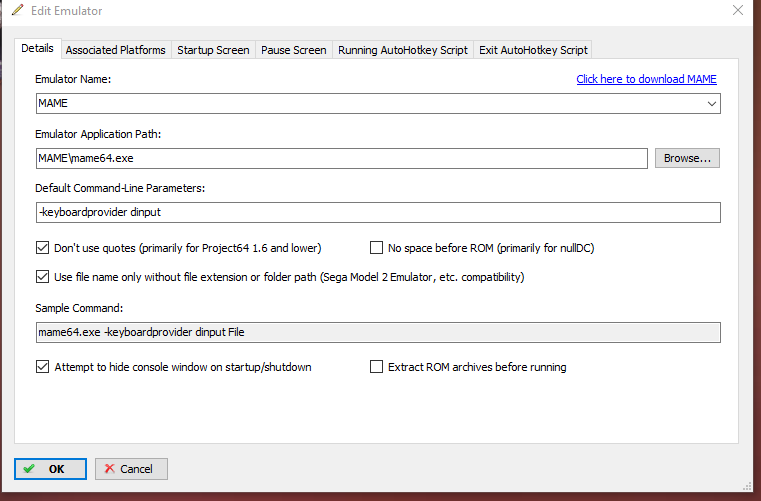Close the Edit Emulator dialog
The height and width of the screenshot is (501, 761).
point(738,10)
